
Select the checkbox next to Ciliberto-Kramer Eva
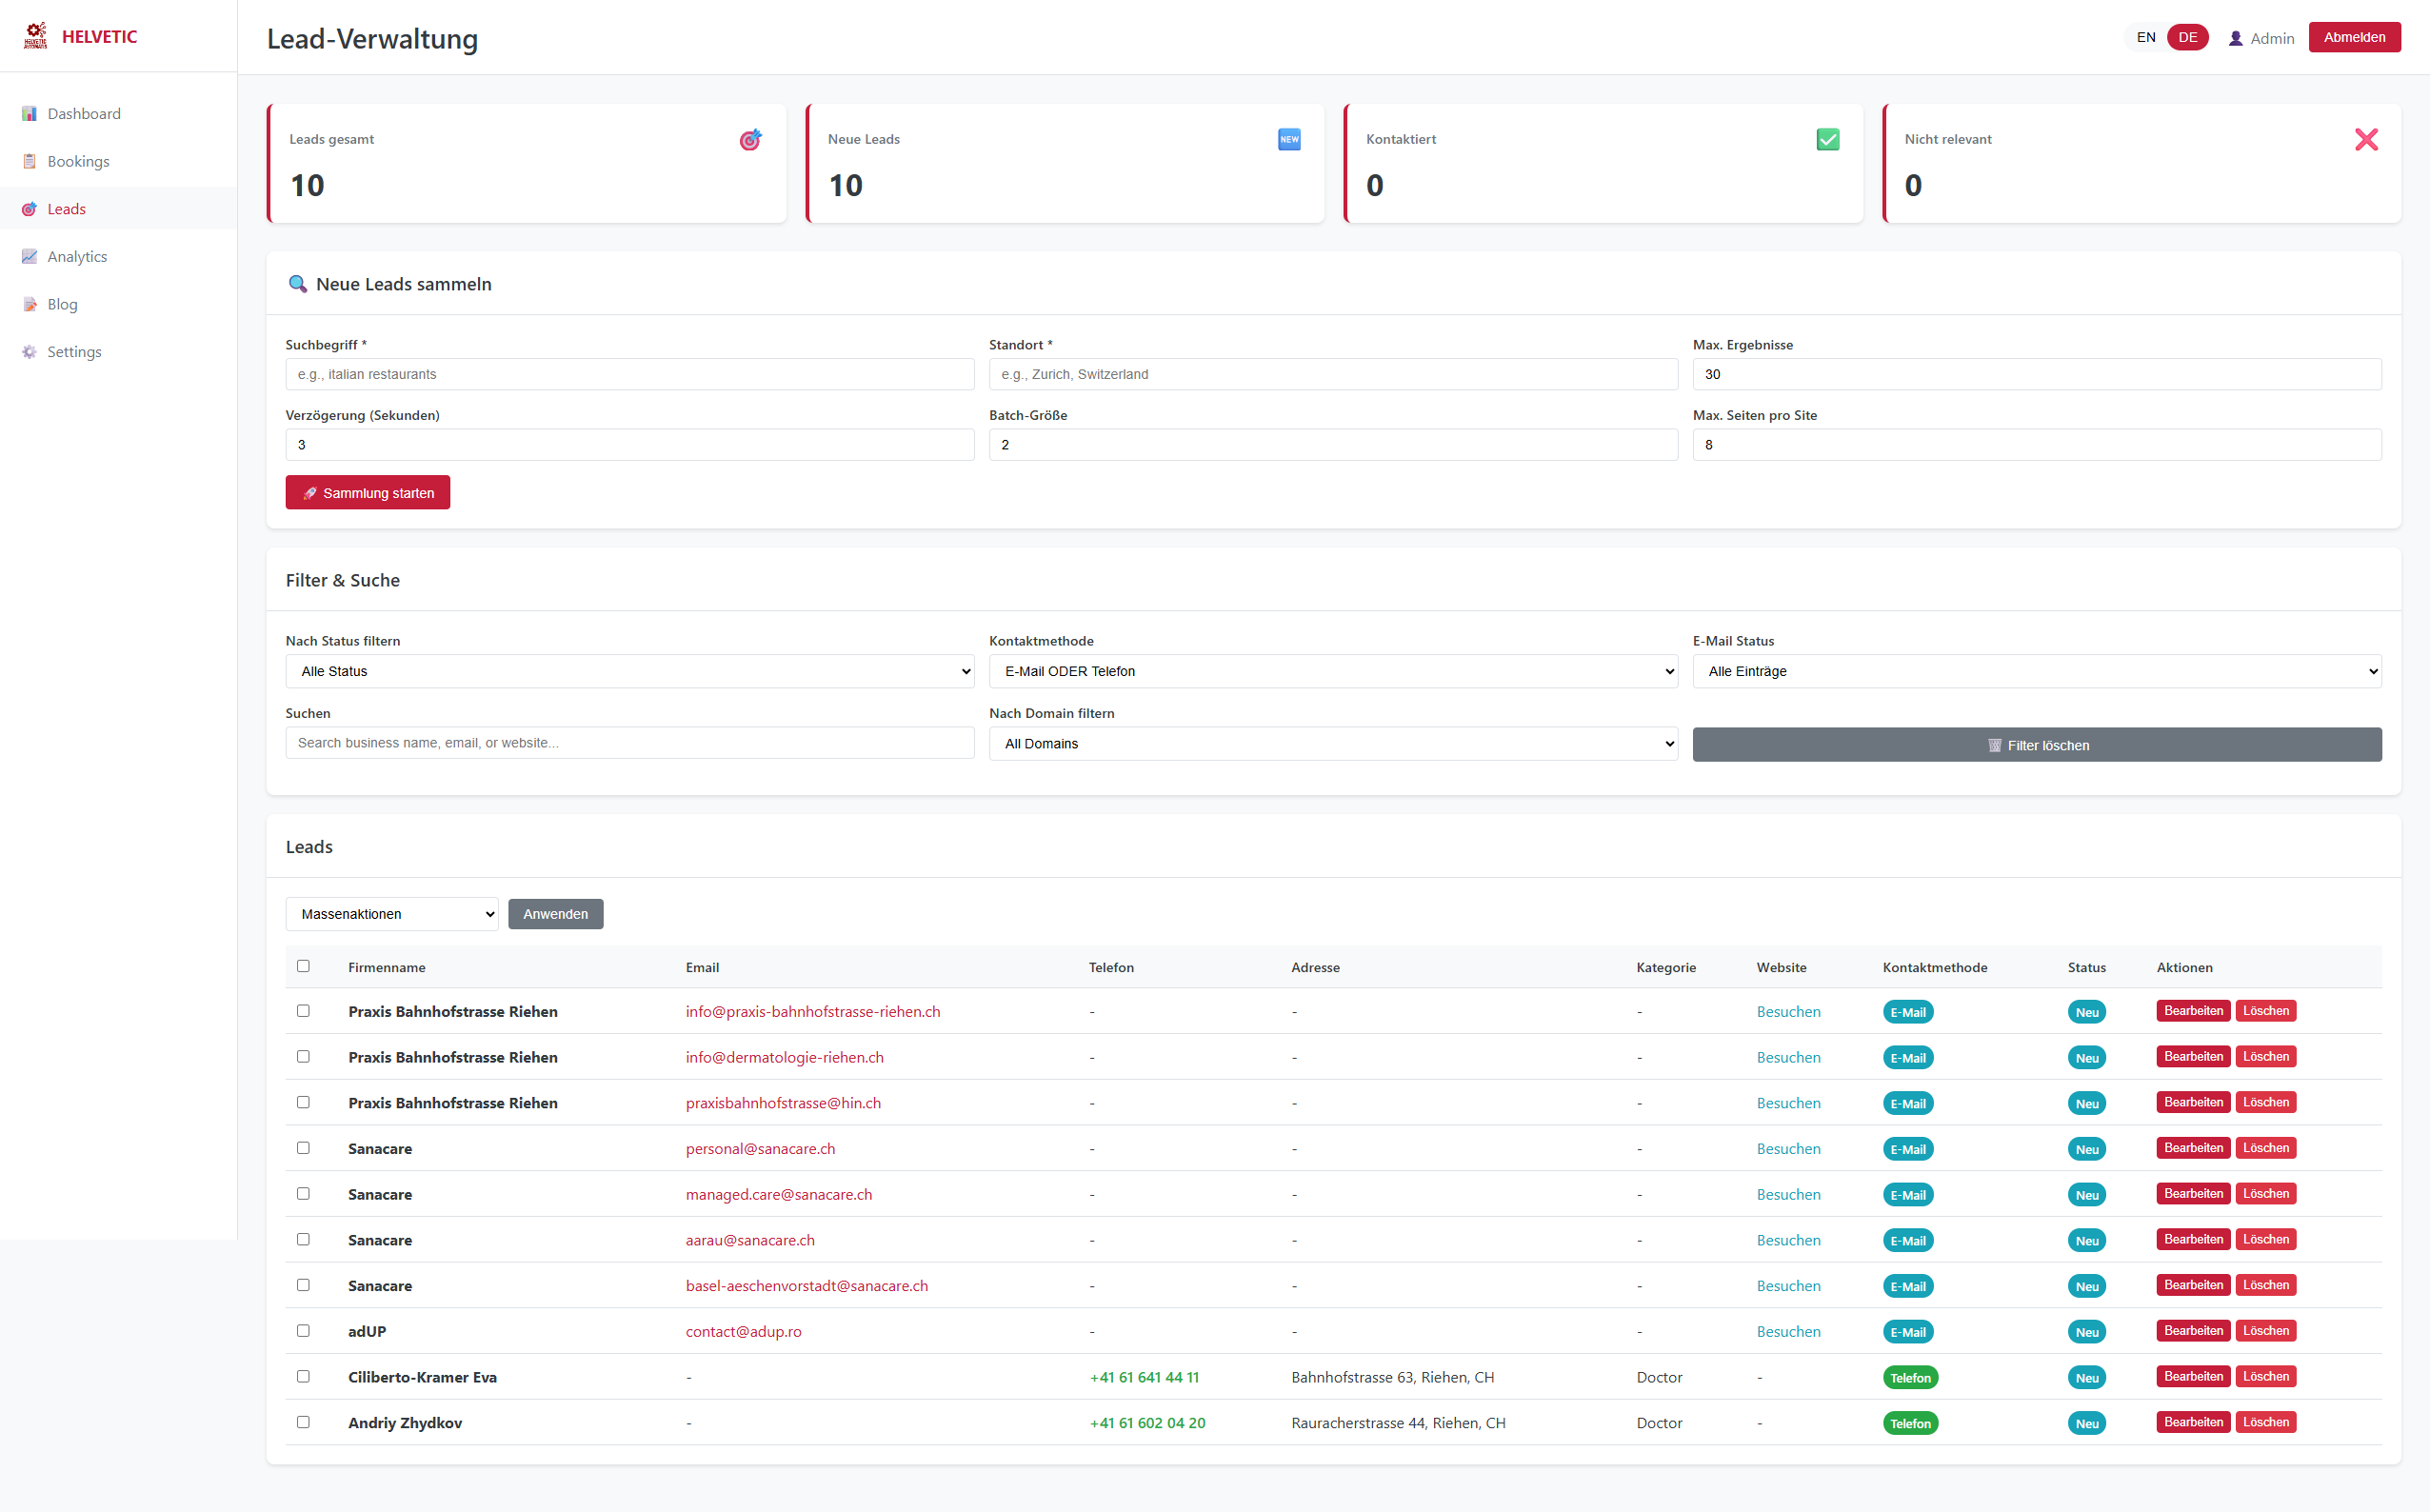point(304,1376)
